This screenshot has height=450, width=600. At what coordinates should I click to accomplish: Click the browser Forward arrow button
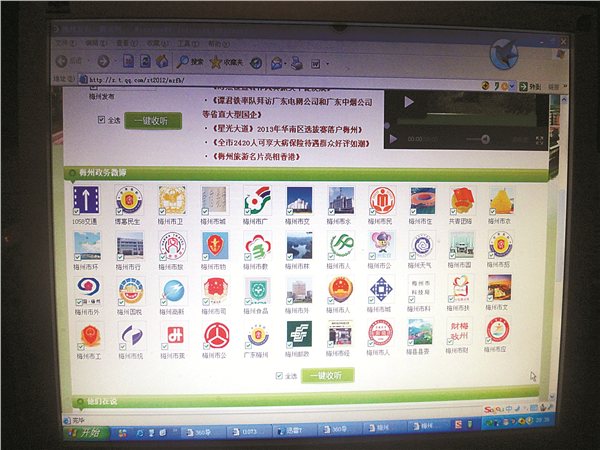pyautogui.click(x=103, y=61)
